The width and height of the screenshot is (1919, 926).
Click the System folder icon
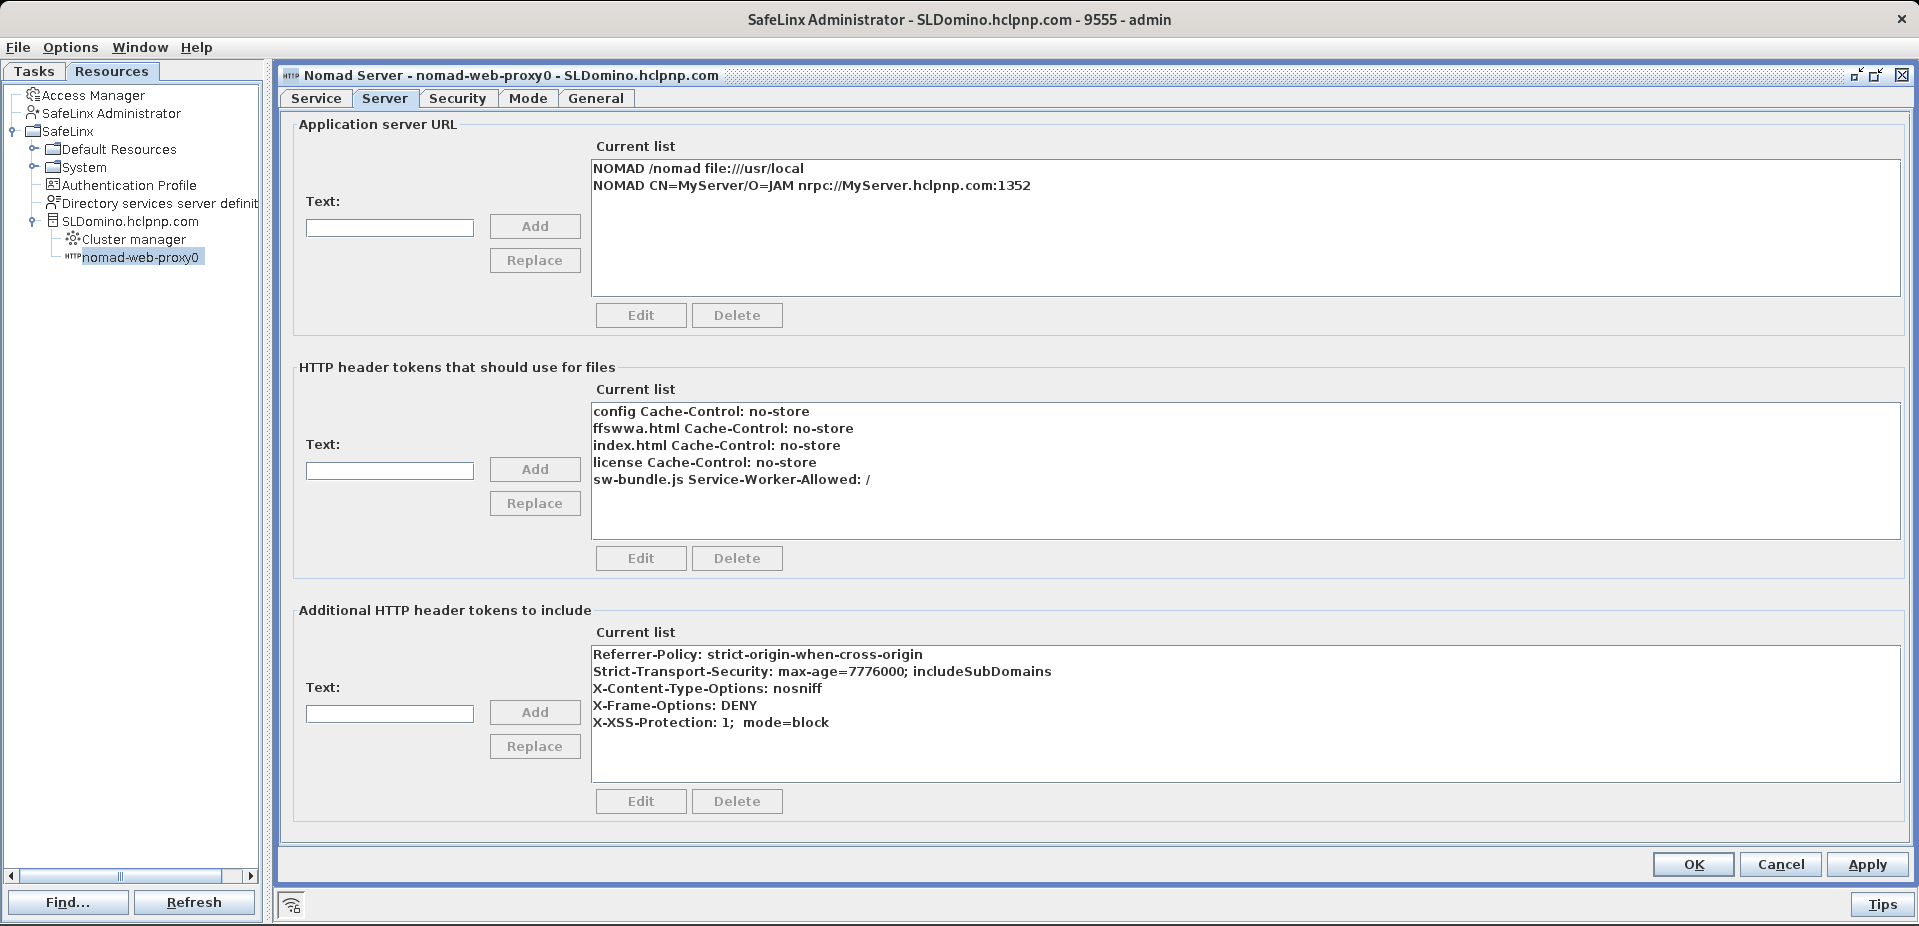tap(53, 167)
